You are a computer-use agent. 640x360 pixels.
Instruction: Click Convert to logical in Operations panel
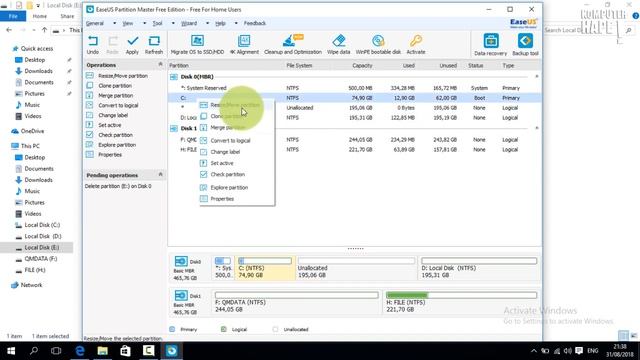[118, 105]
